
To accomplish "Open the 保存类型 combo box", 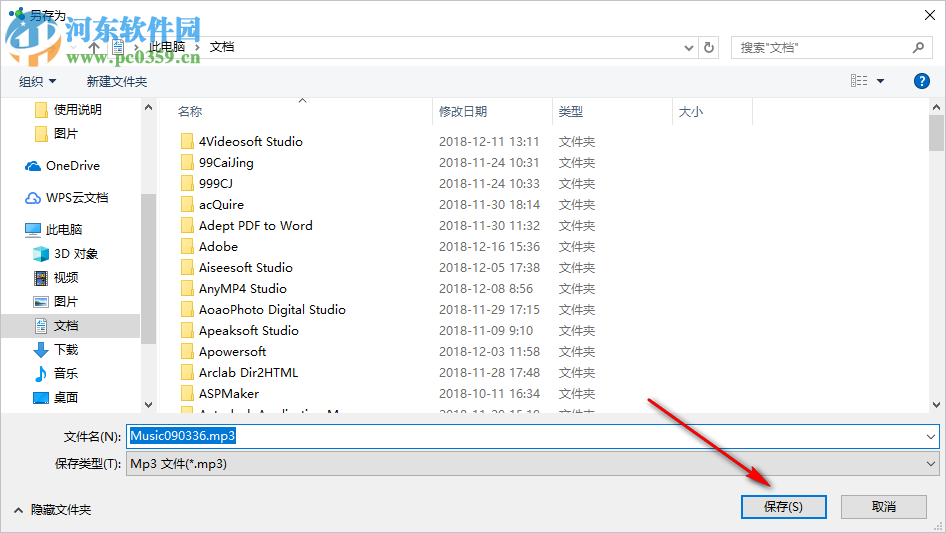I will (x=532, y=464).
